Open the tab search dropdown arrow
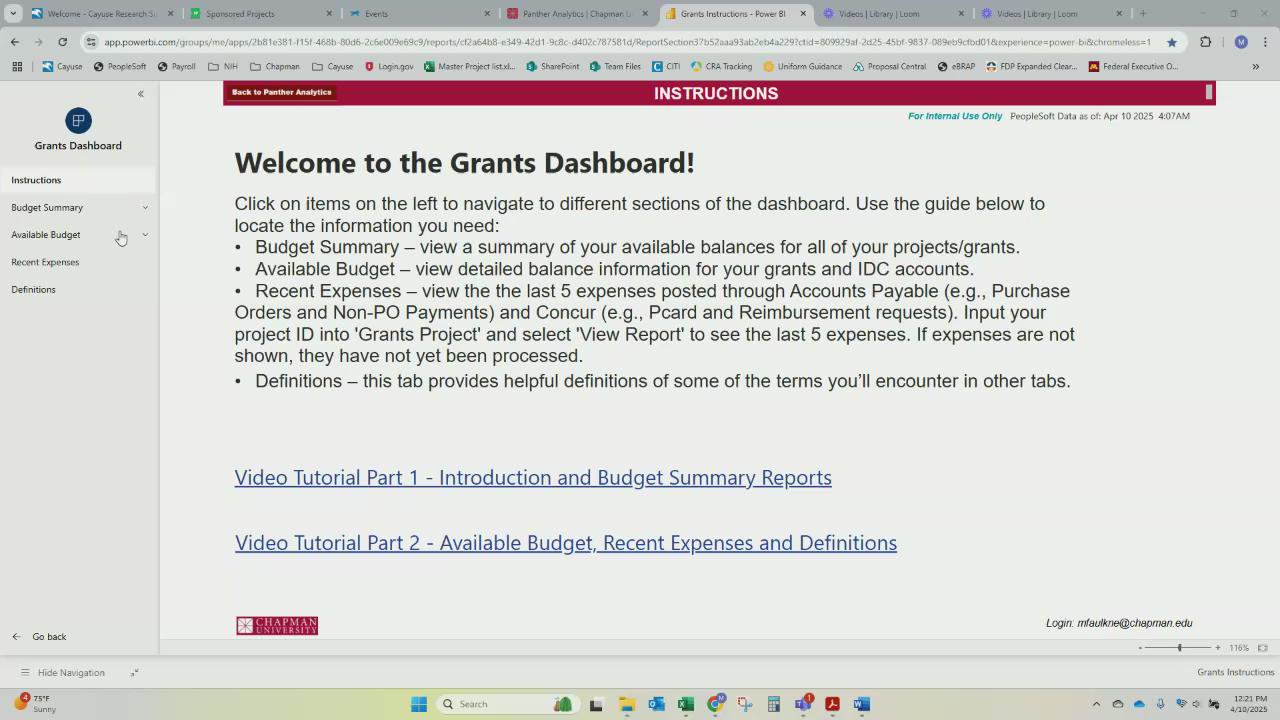 pos(13,14)
